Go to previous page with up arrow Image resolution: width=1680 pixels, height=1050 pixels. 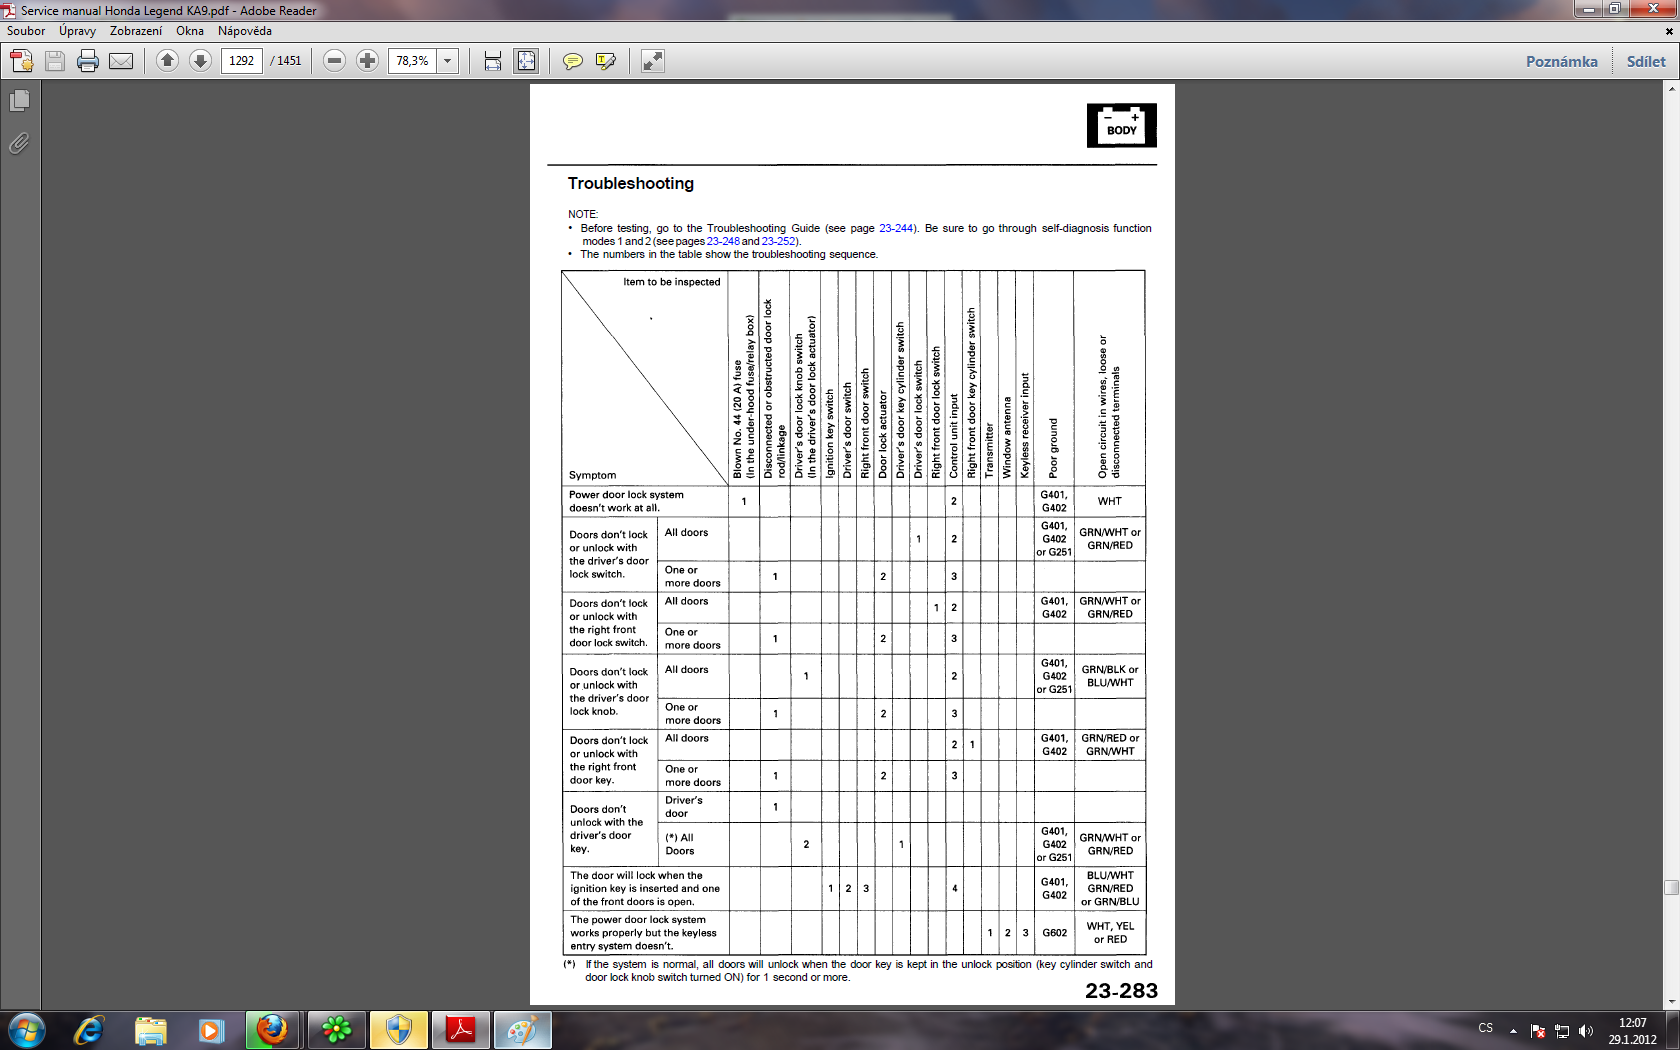click(168, 61)
